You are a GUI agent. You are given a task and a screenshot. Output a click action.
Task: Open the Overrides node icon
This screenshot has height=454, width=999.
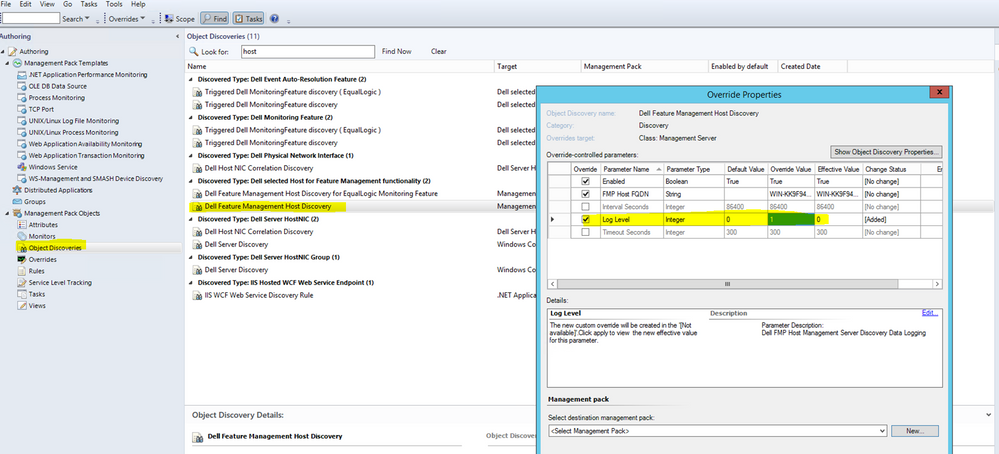click(x=22, y=259)
